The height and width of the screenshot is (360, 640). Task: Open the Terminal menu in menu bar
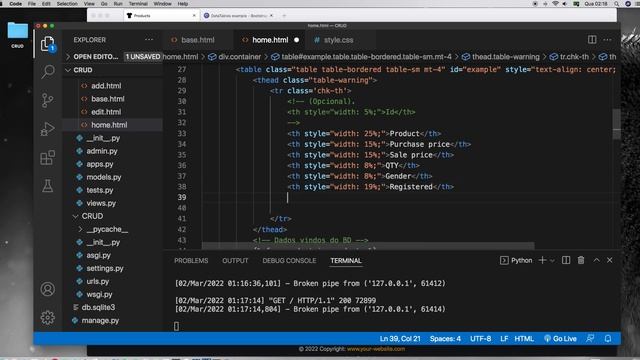click(138, 4)
